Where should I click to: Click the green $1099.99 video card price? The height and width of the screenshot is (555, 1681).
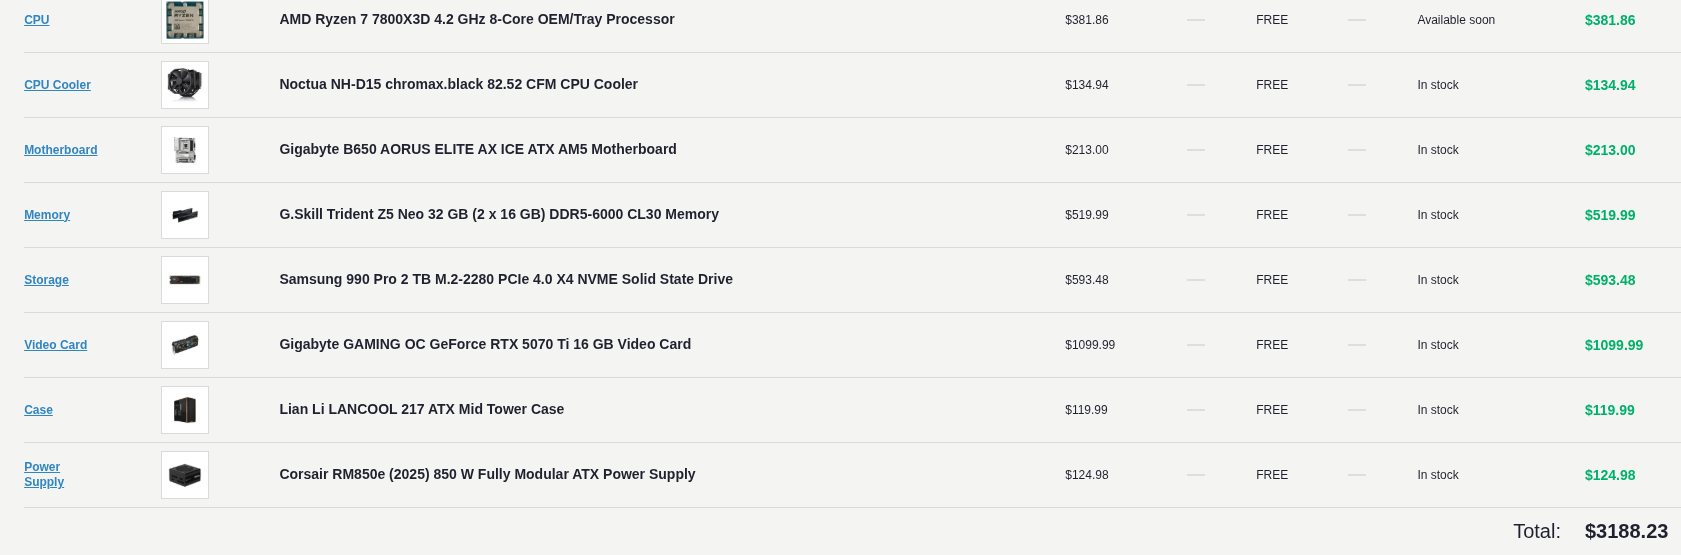click(1613, 345)
